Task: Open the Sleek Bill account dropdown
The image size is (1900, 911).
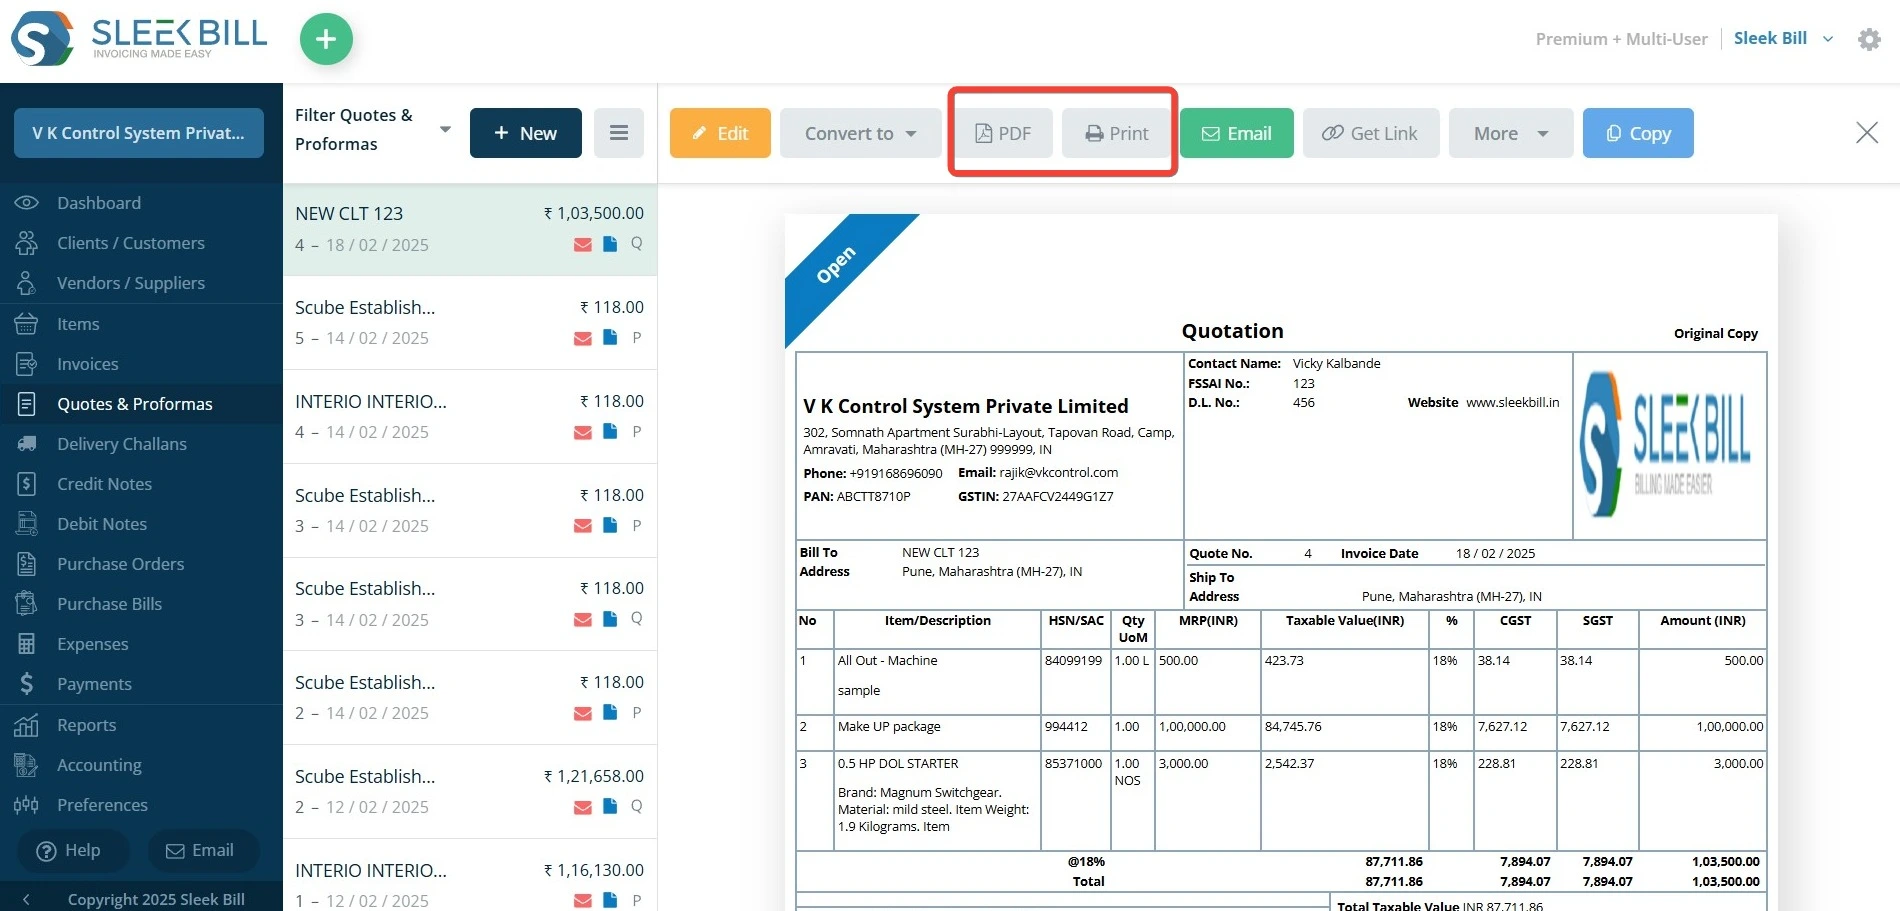Action: tap(1784, 38)
